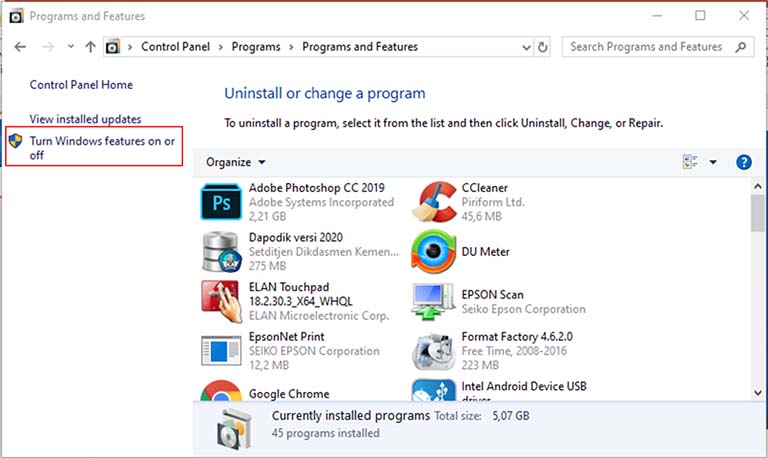Click the Seiko Epson Corporation publisher text
The height and width of the screenshot is (458, 768).
(x=524, y=309)
